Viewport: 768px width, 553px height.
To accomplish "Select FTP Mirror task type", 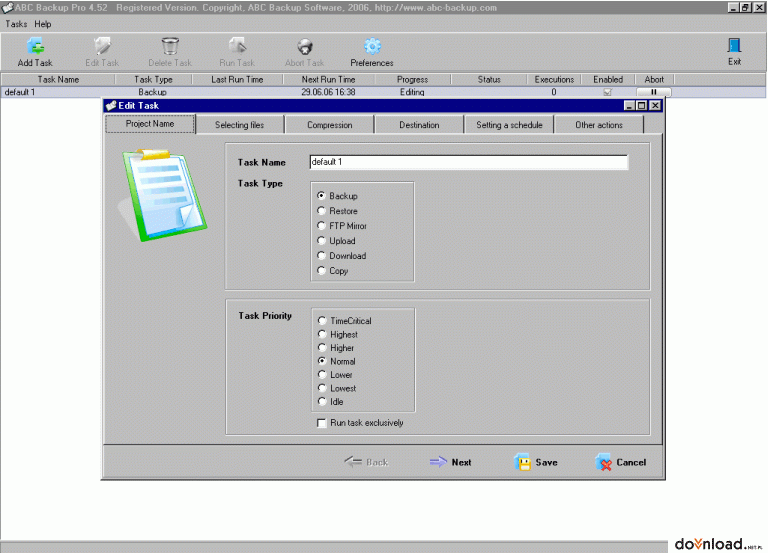I will click(x=321, y=226).
